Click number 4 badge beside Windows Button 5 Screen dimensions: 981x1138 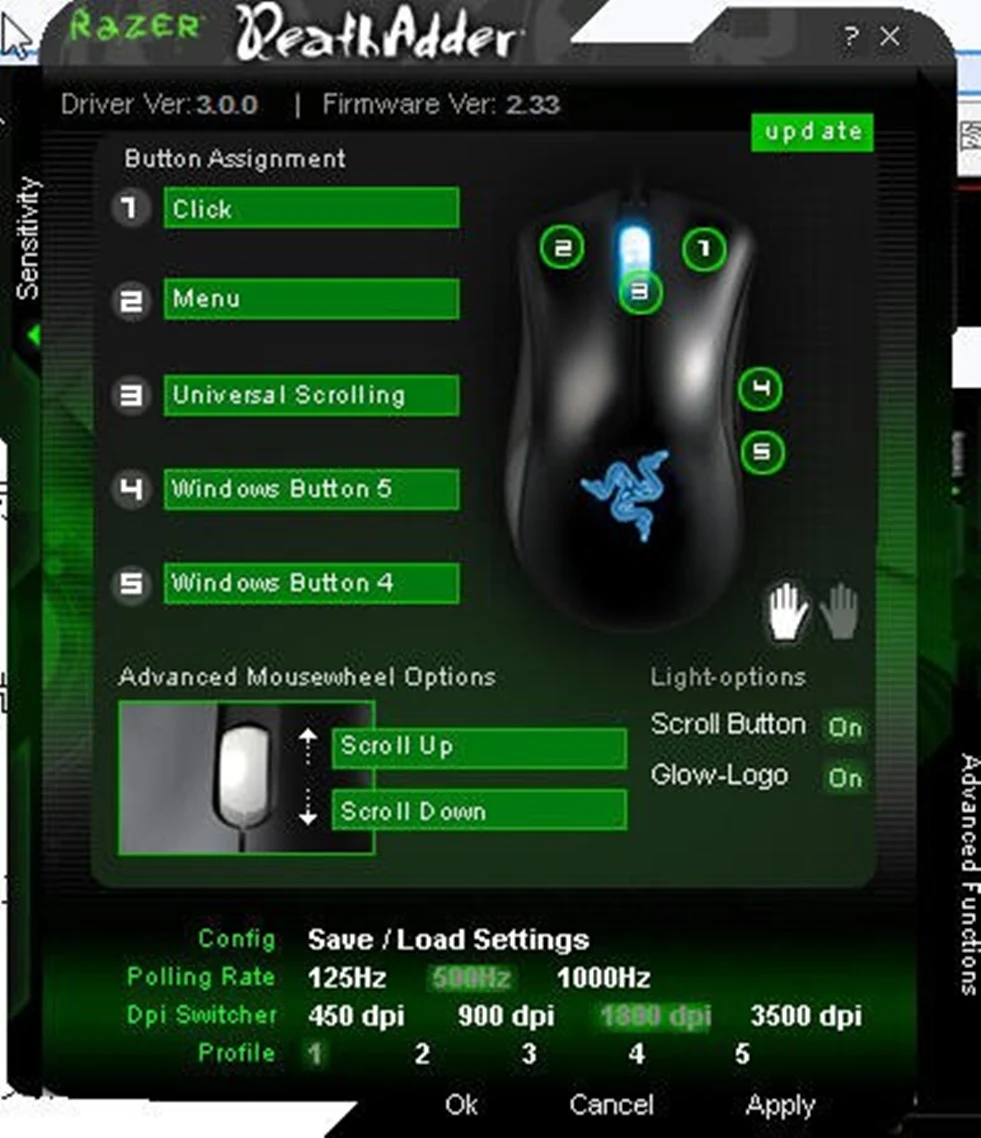click(x=131, y=488)
